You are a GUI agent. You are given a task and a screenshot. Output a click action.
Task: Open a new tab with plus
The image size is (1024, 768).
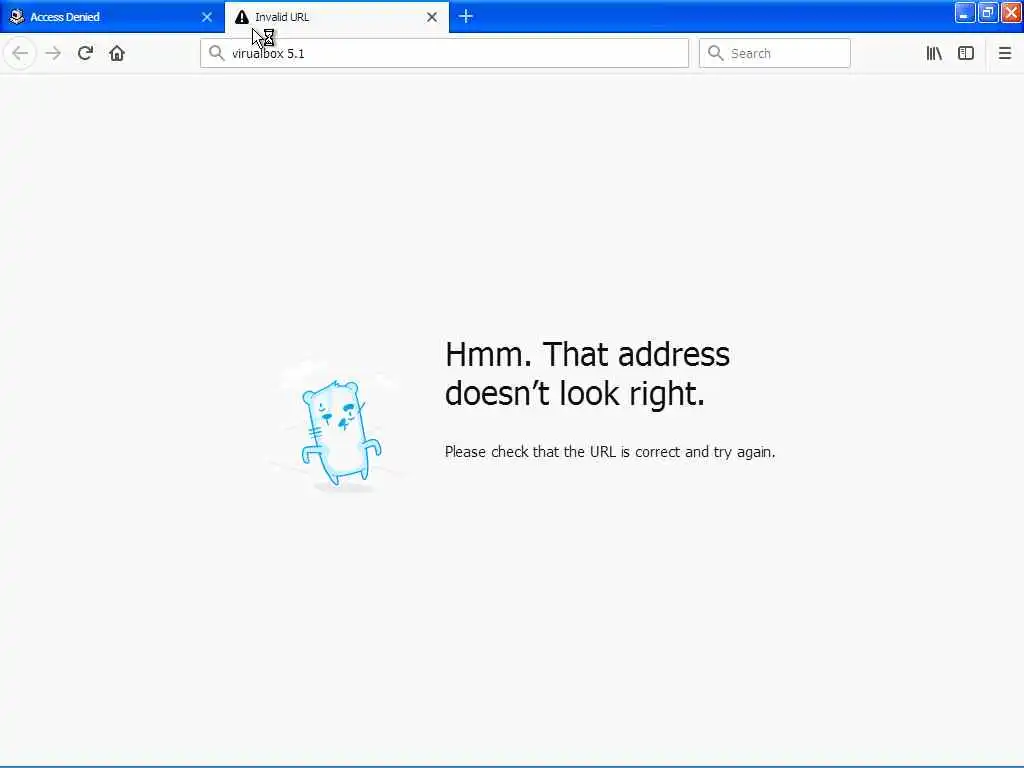click(x=466, y=16)
